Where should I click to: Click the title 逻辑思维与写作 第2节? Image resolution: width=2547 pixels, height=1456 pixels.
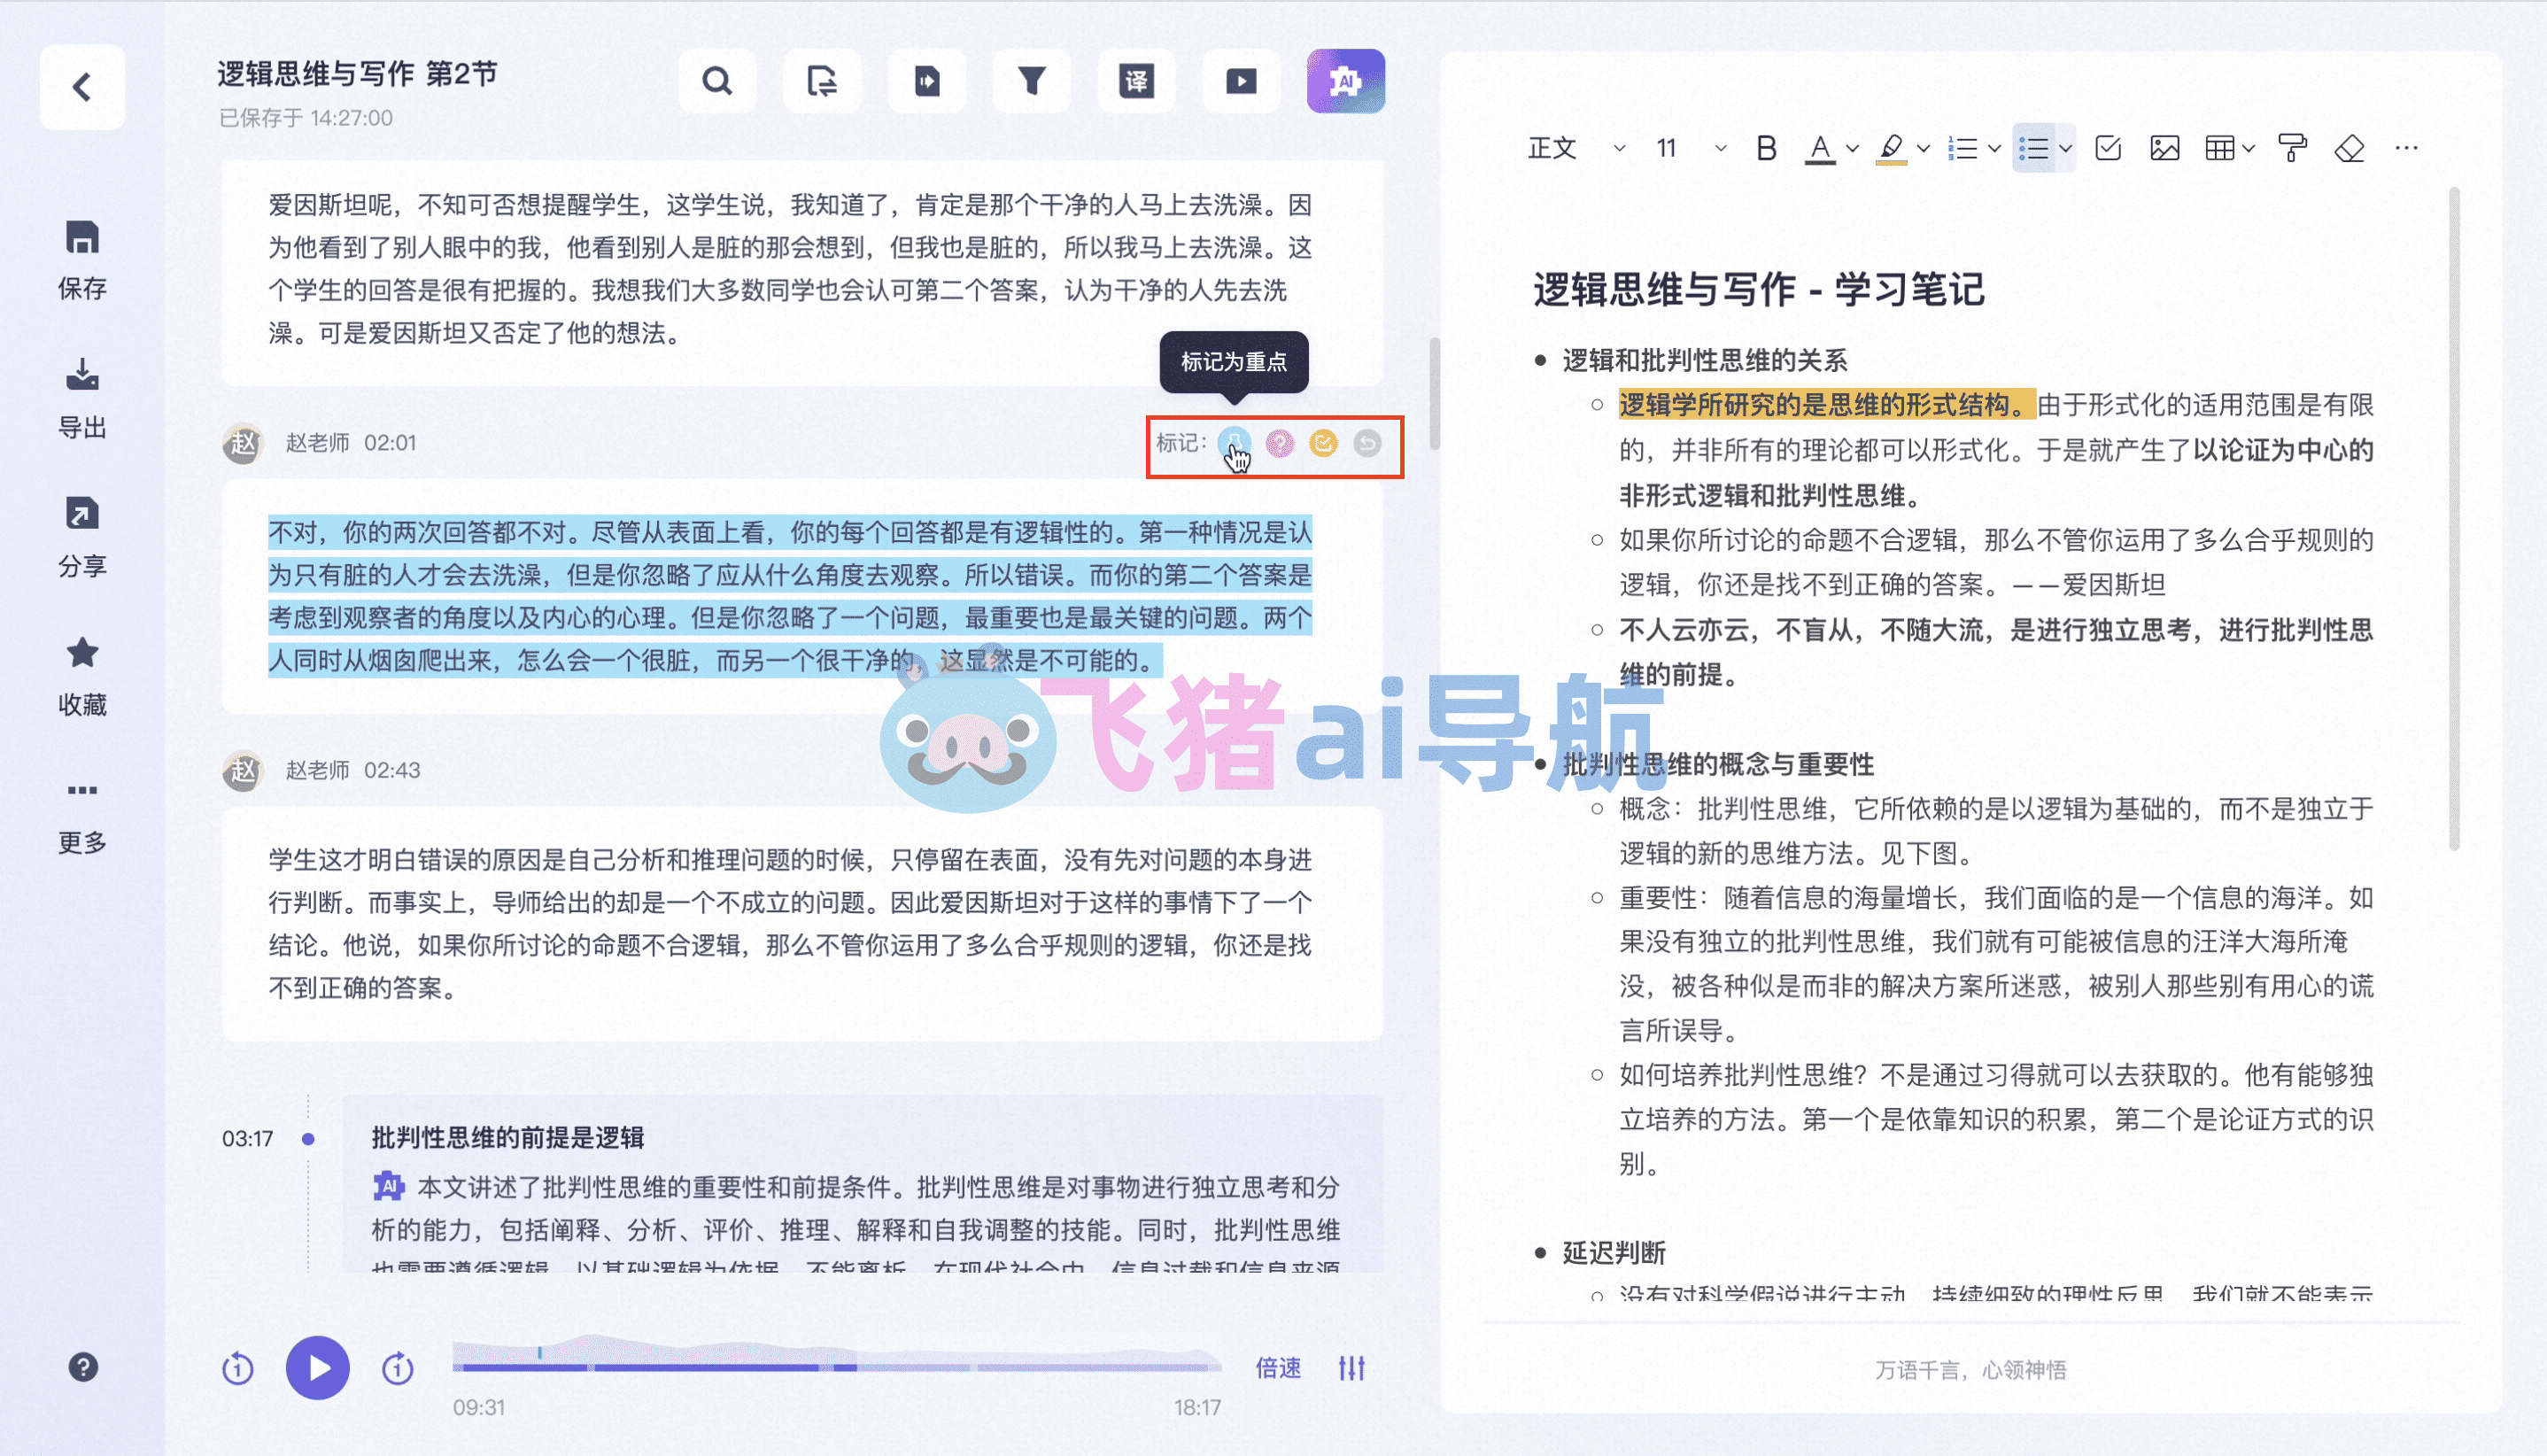click(x=357, y=74)
